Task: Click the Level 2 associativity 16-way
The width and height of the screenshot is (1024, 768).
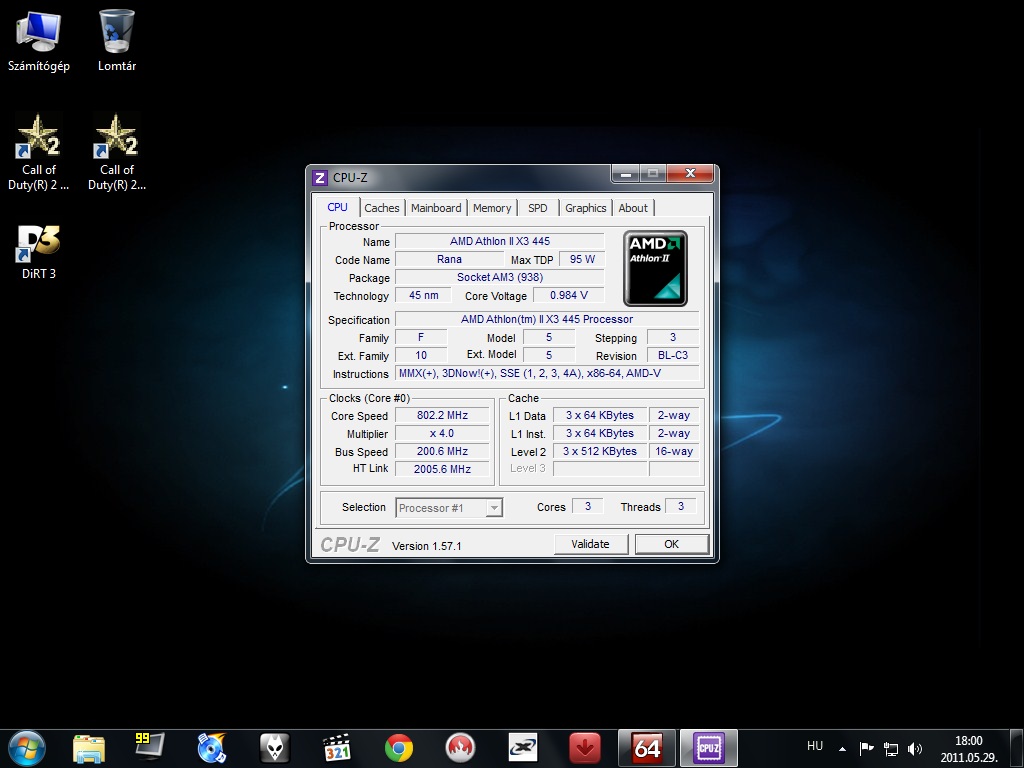Action: point(674,451)
